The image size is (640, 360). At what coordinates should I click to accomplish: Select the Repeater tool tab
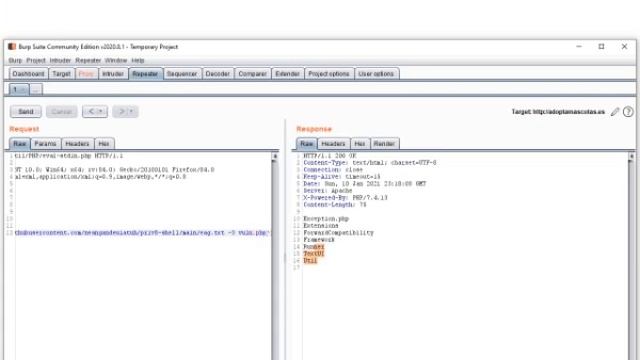pyautogui.click(x=145, y=74)
